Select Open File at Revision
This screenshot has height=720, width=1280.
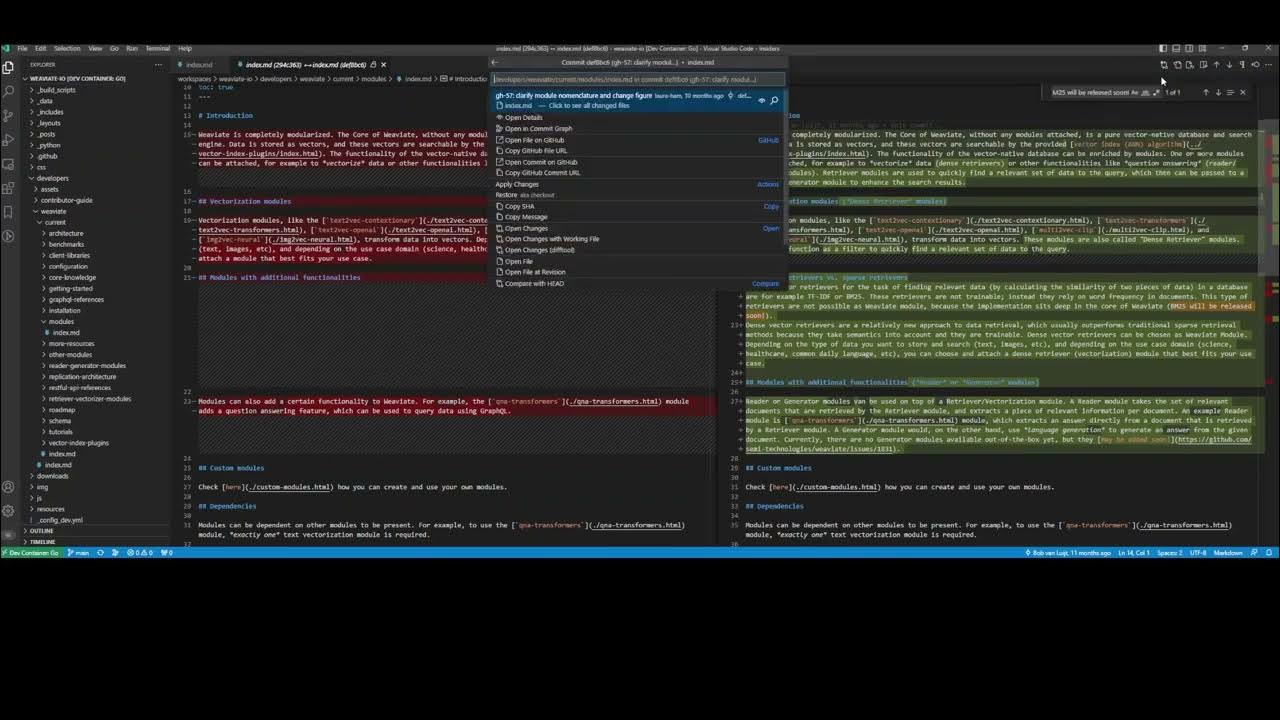tap(637, 272)
